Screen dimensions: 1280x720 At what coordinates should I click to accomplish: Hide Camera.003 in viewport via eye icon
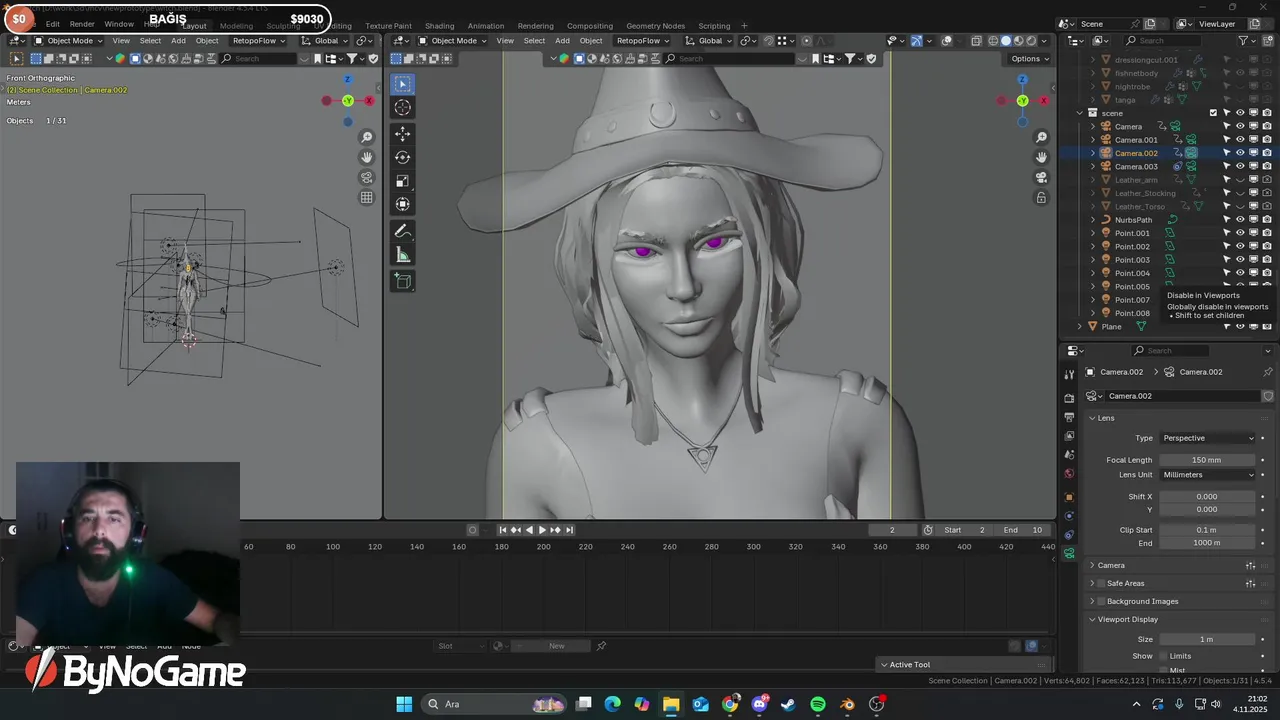pos(1240,166)
